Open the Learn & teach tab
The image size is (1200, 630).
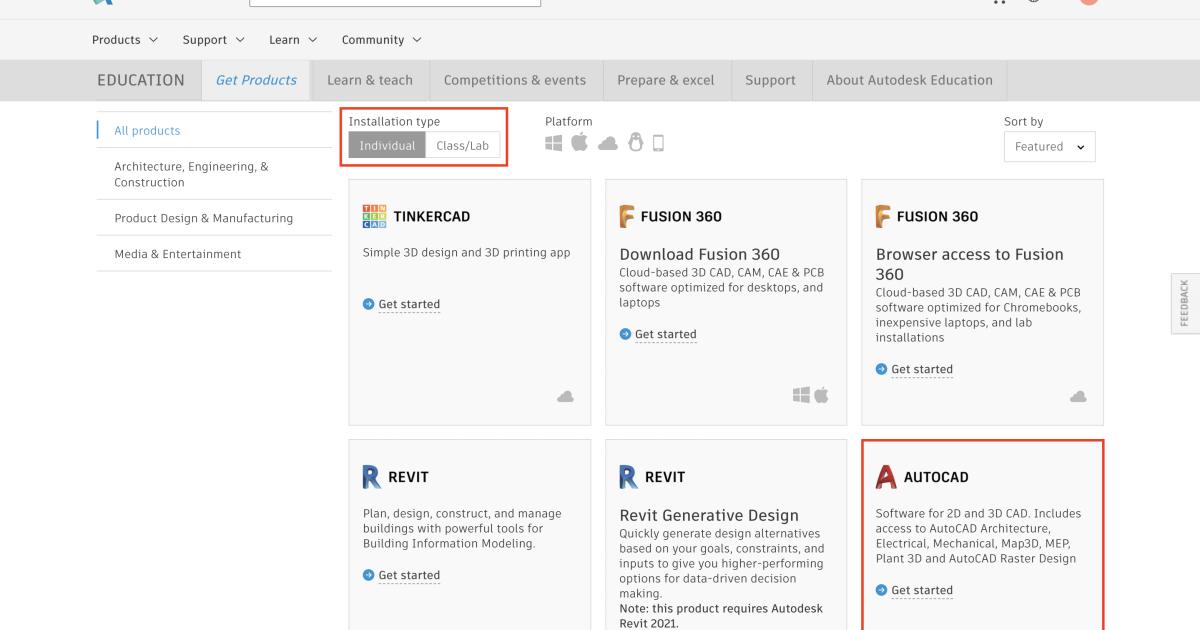370,80
